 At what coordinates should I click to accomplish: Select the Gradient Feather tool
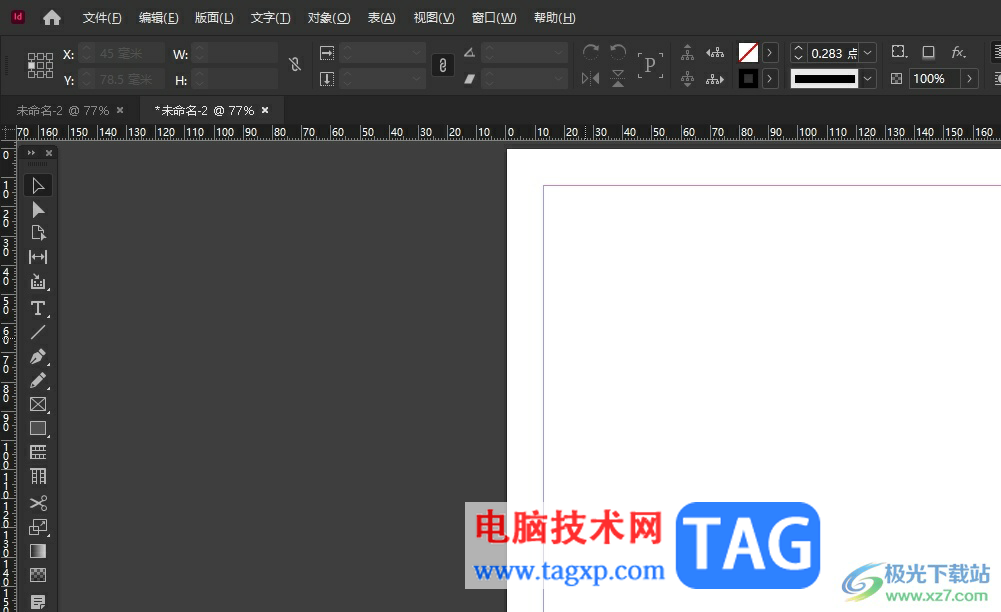point(38,575)
